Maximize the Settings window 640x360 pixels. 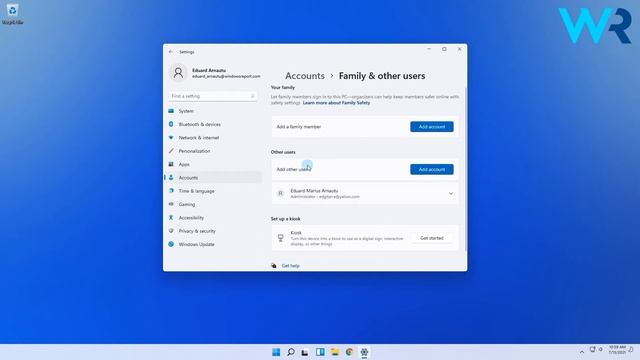pos(444,49)
